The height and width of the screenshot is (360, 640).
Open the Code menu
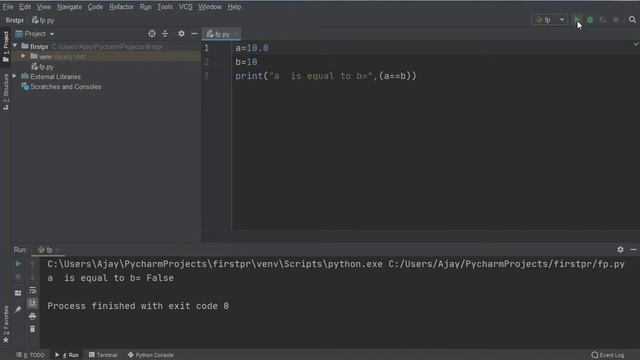click(95, 7)
